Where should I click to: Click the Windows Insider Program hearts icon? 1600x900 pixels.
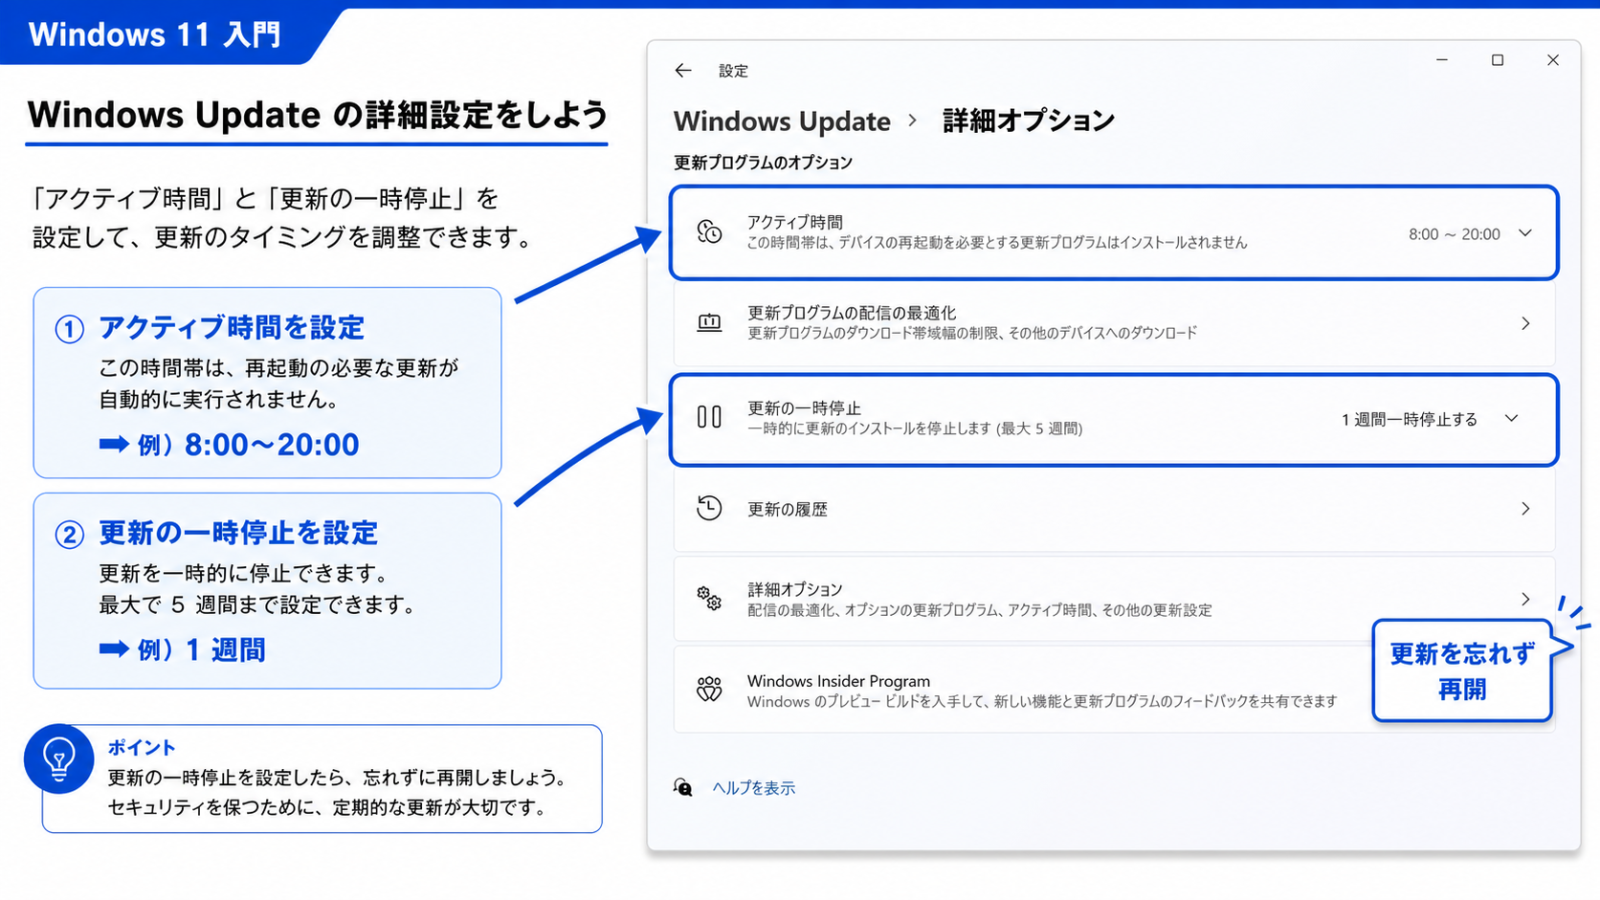tap(709, 689)
